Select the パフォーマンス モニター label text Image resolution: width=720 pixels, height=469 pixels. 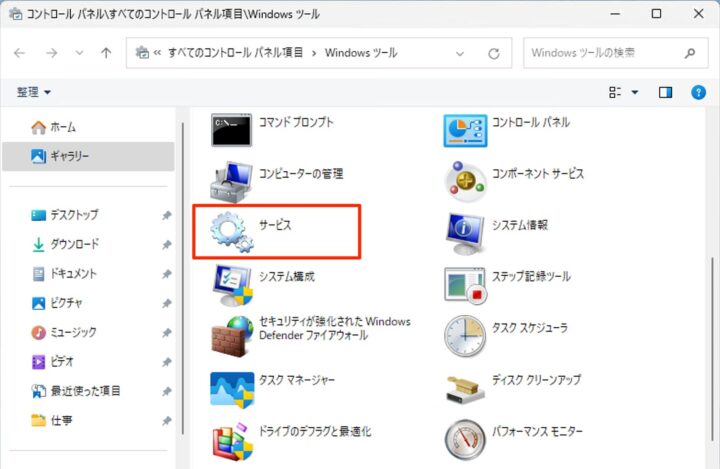(537, 431)
